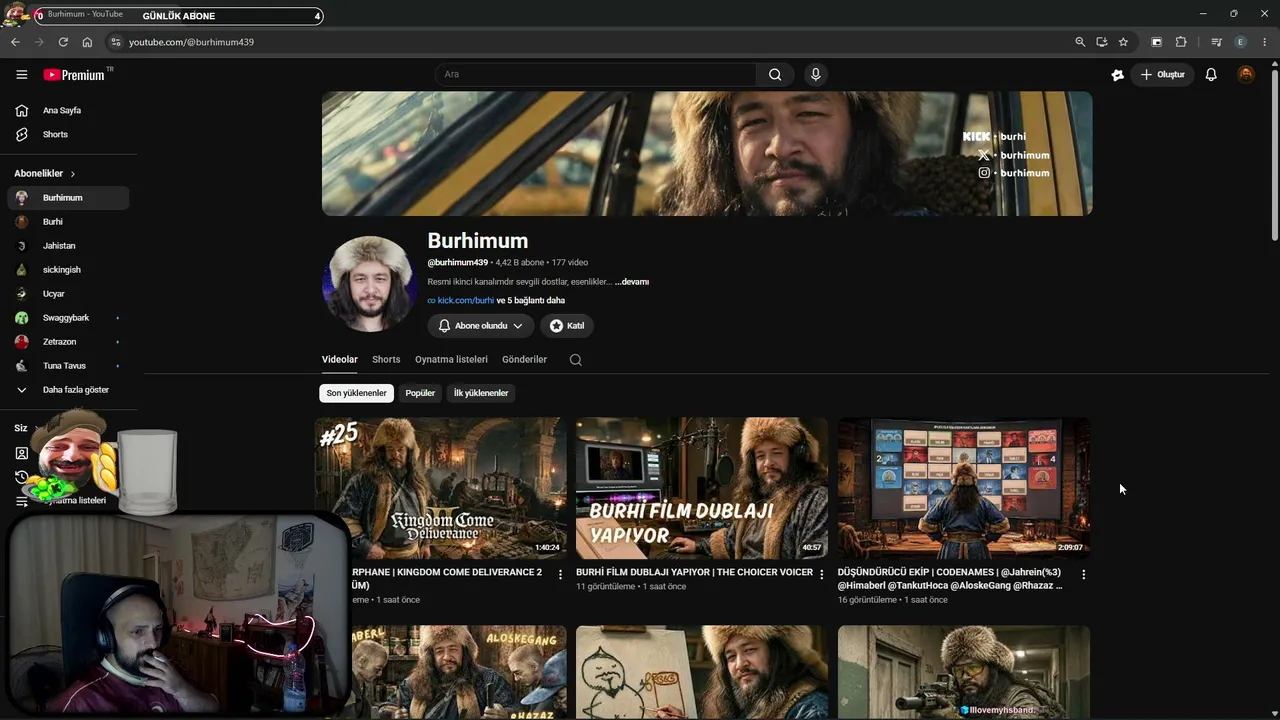Open the kick.com/burhi link

pyautogui.click(x=466, y=300)
